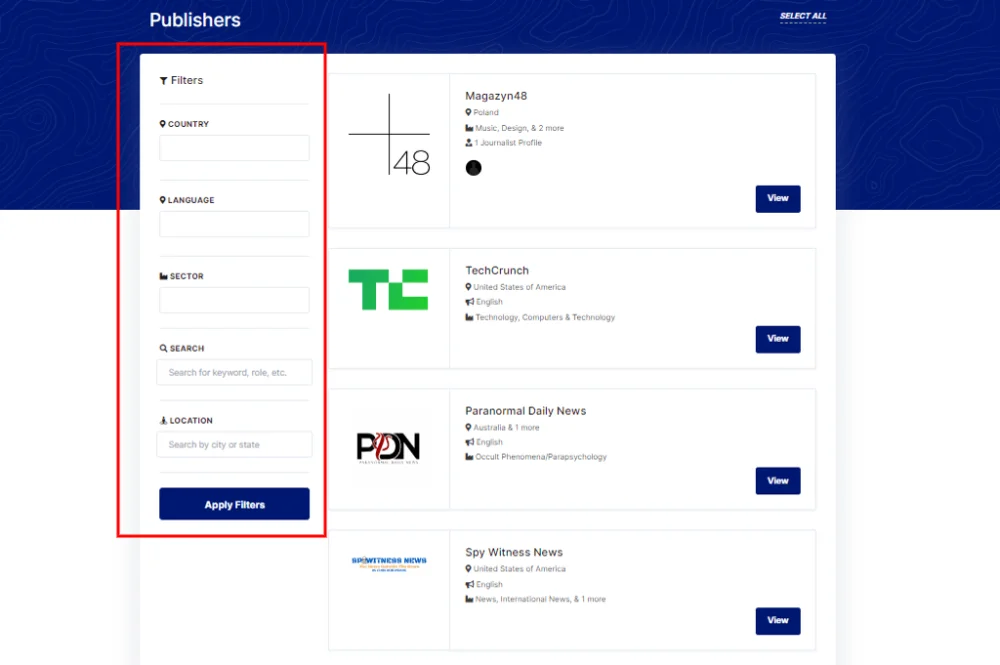This screenshot has height=665, width=1000.
Task: Click the pin icon next to Country label
Action: tap(163, 124)
